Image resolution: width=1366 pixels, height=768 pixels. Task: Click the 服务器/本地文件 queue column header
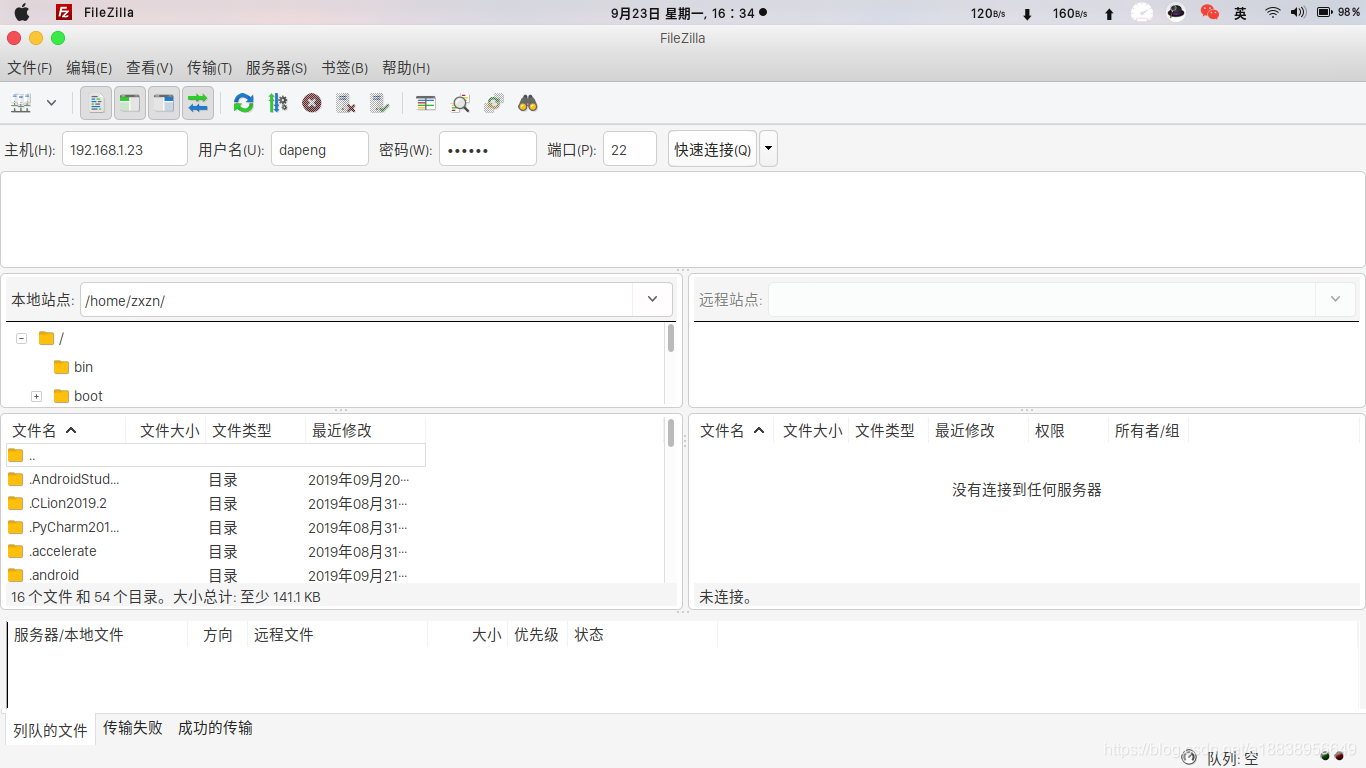click(98, 635)
